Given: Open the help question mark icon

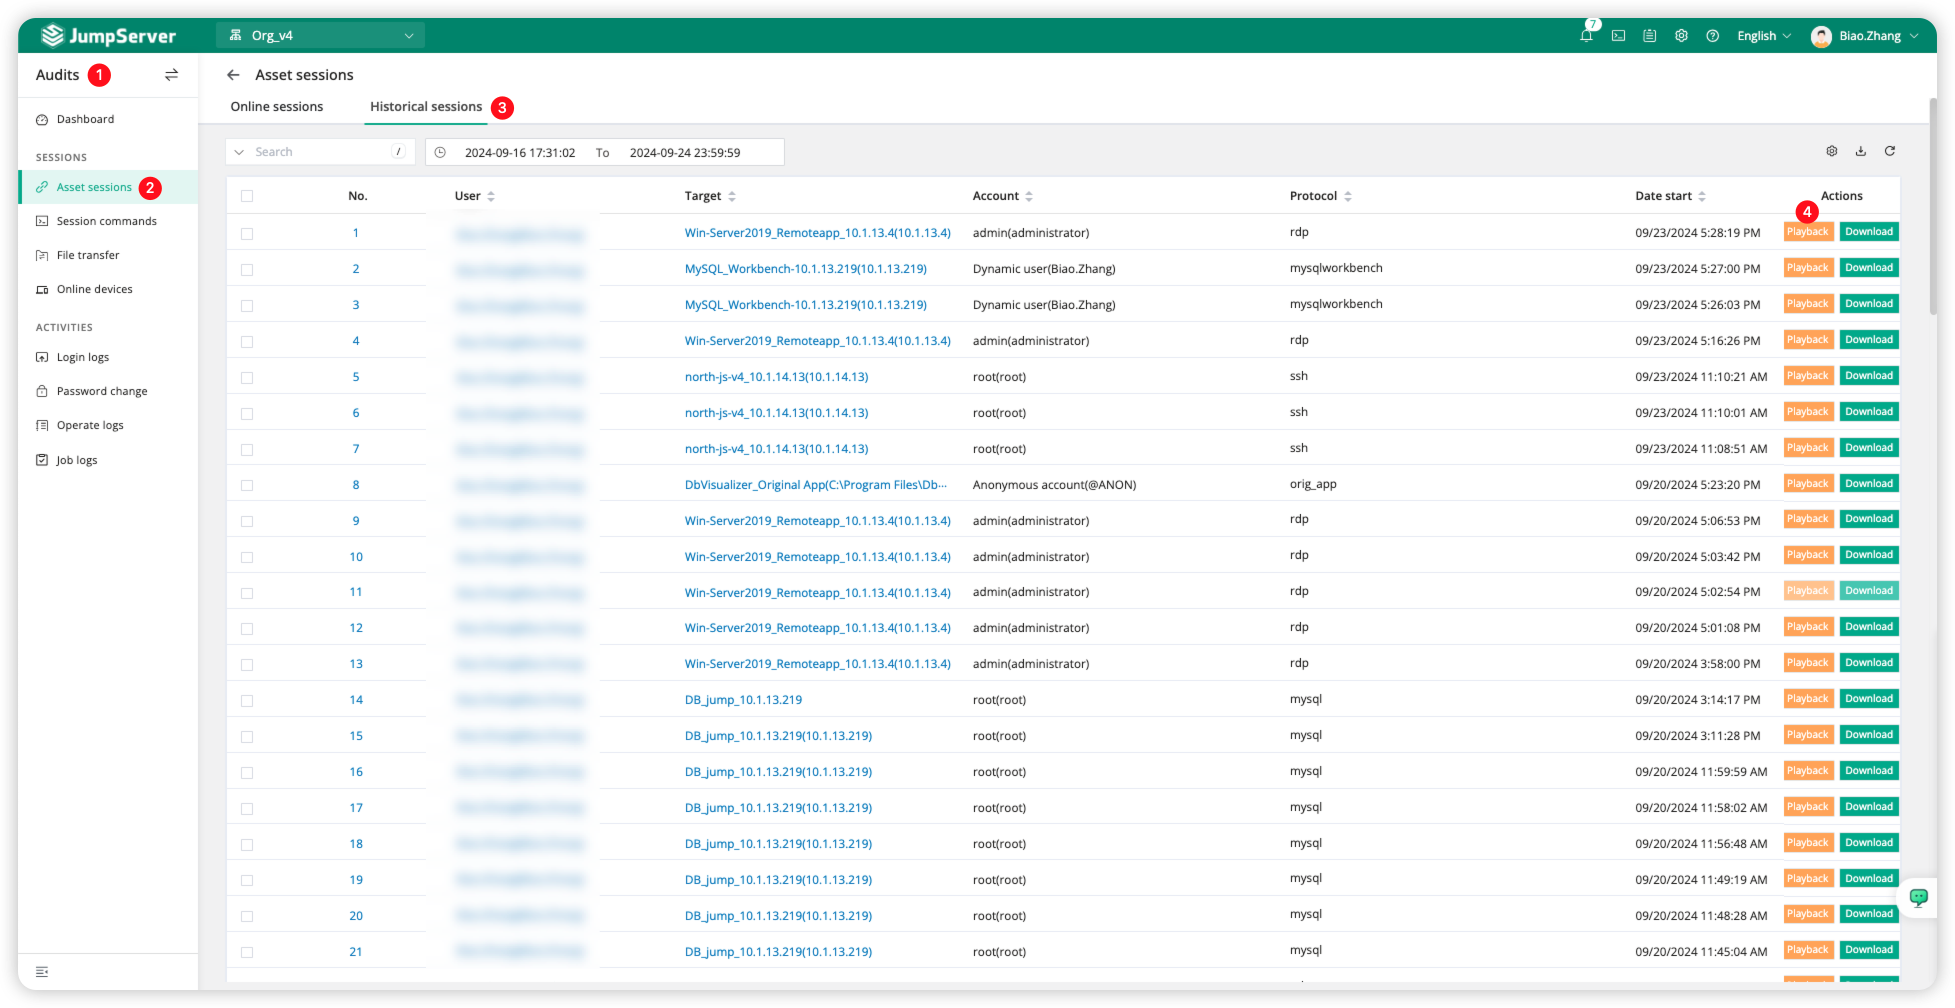Looking at the screenshot, I should pos(1713,36).
